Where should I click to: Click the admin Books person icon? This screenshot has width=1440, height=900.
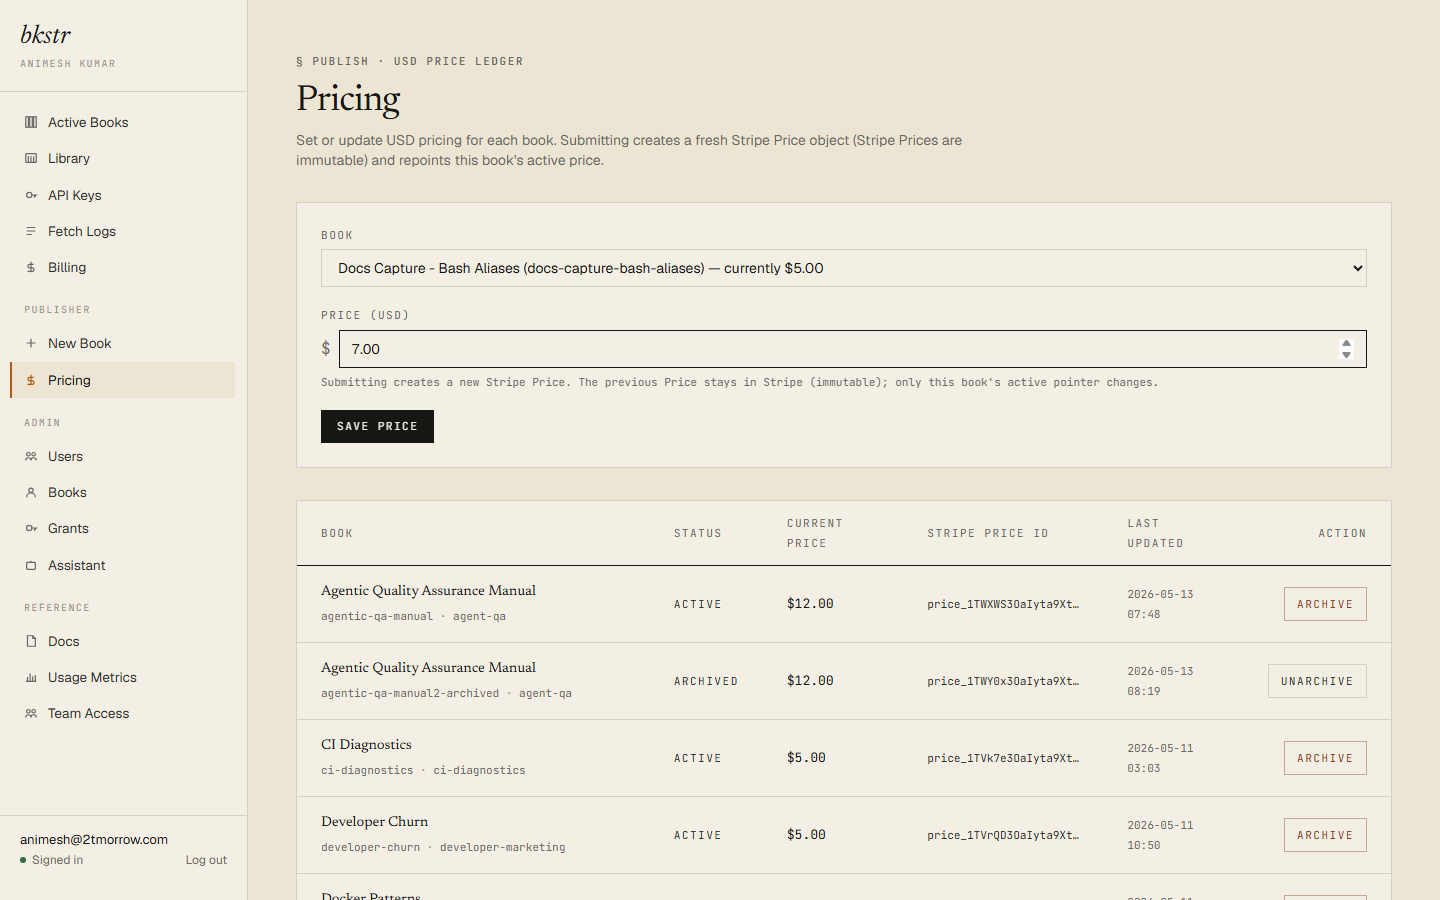pos(31,492)
